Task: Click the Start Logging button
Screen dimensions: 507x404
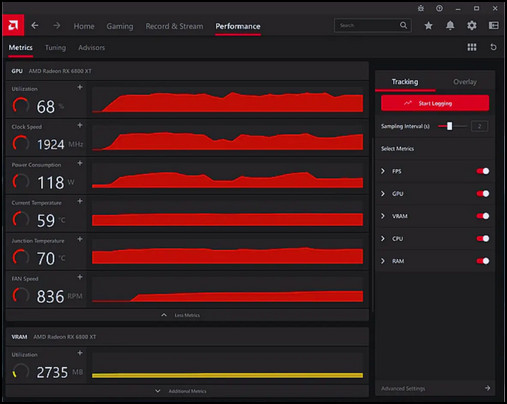Action: coord(435,103)
